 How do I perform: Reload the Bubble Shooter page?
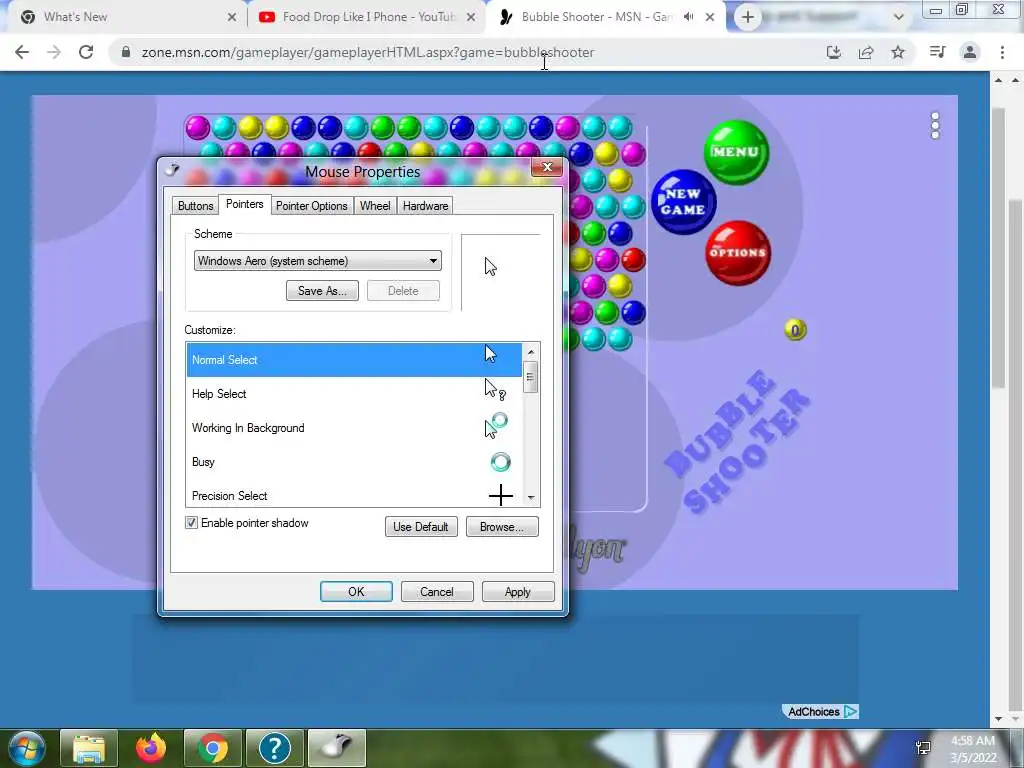click(86, 52)
